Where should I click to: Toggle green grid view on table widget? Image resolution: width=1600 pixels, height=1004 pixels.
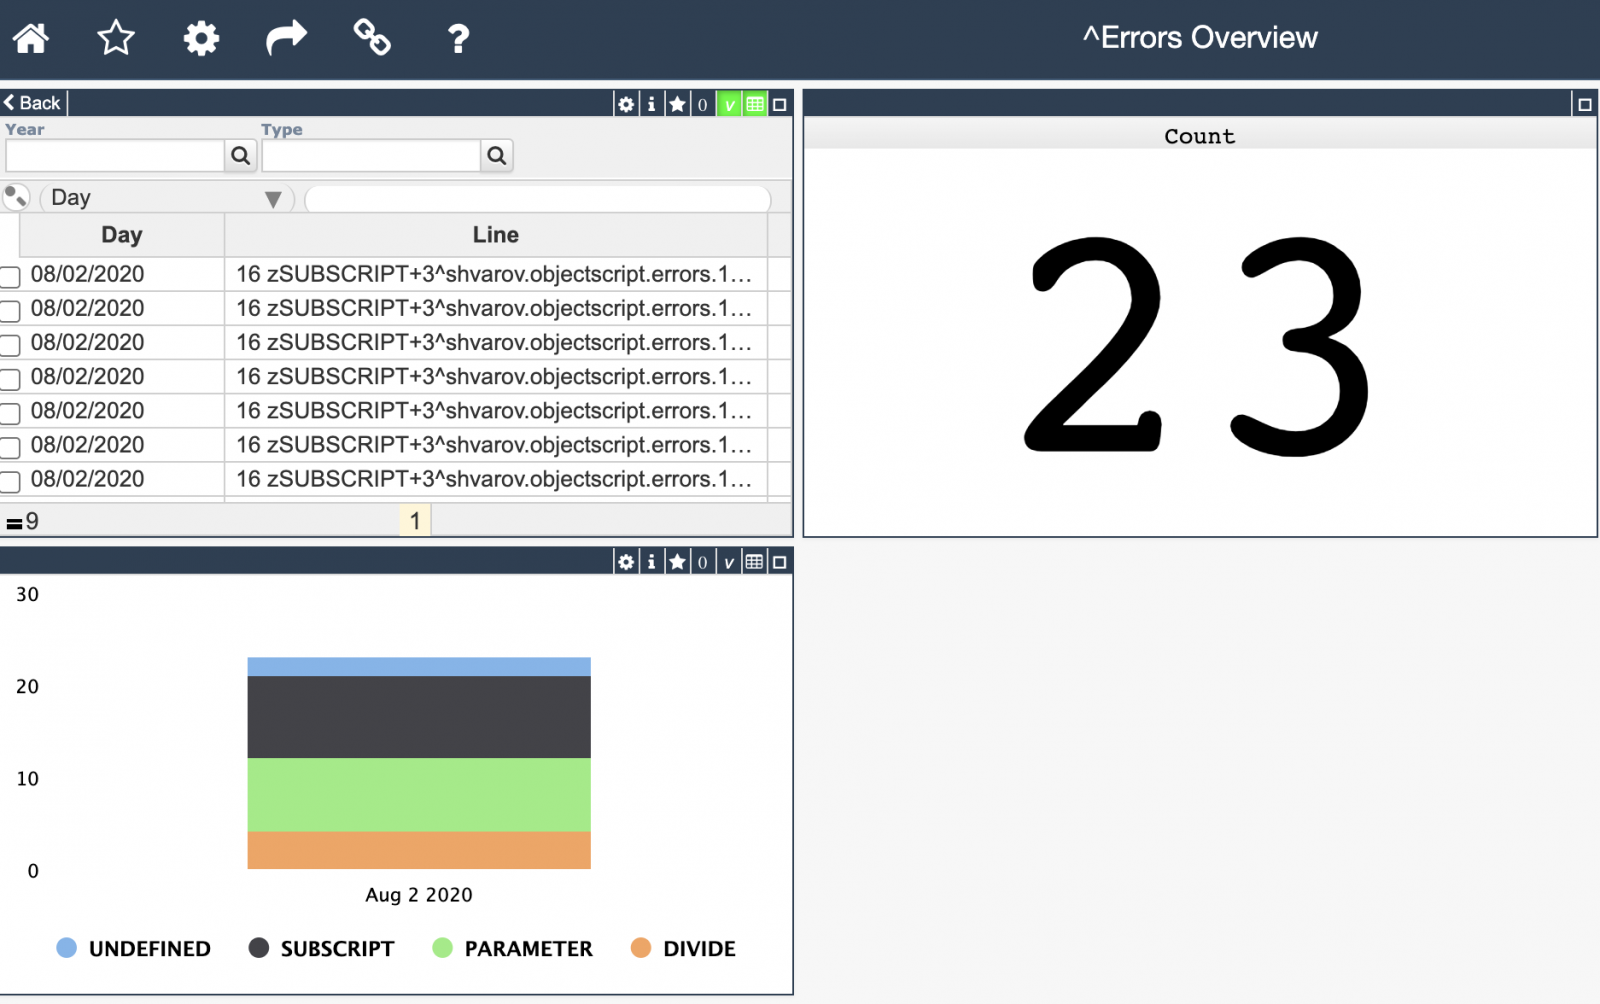755,104
